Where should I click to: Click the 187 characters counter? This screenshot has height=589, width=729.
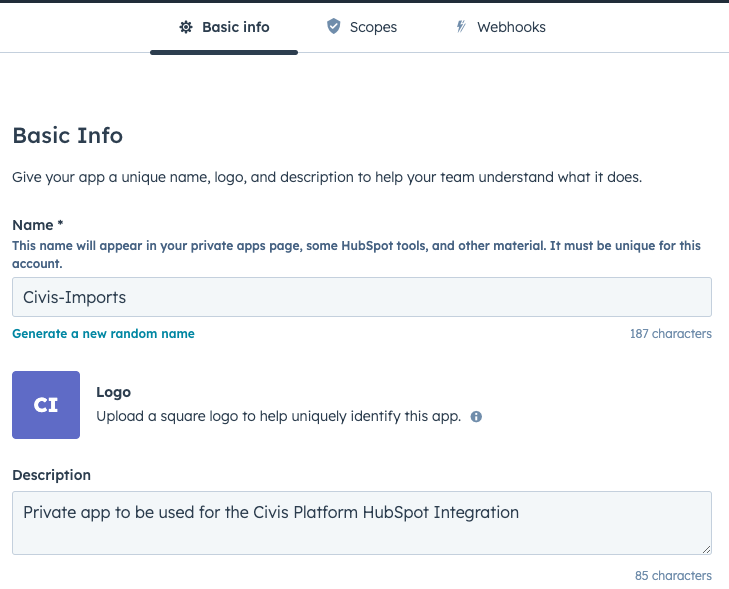pyautogui.click(x=671, y=334)
